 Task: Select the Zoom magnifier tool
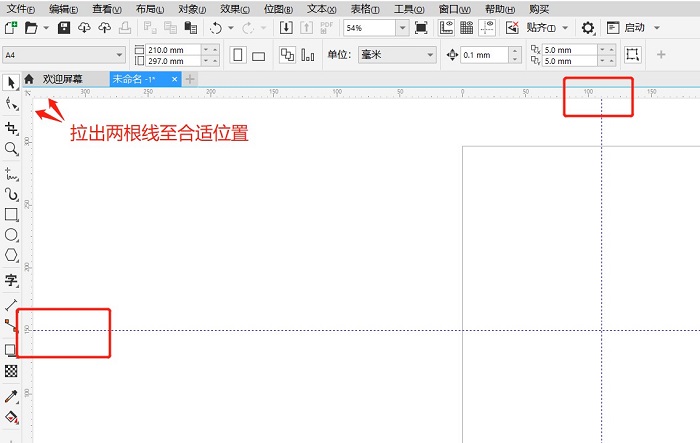(x=11, y=149)
